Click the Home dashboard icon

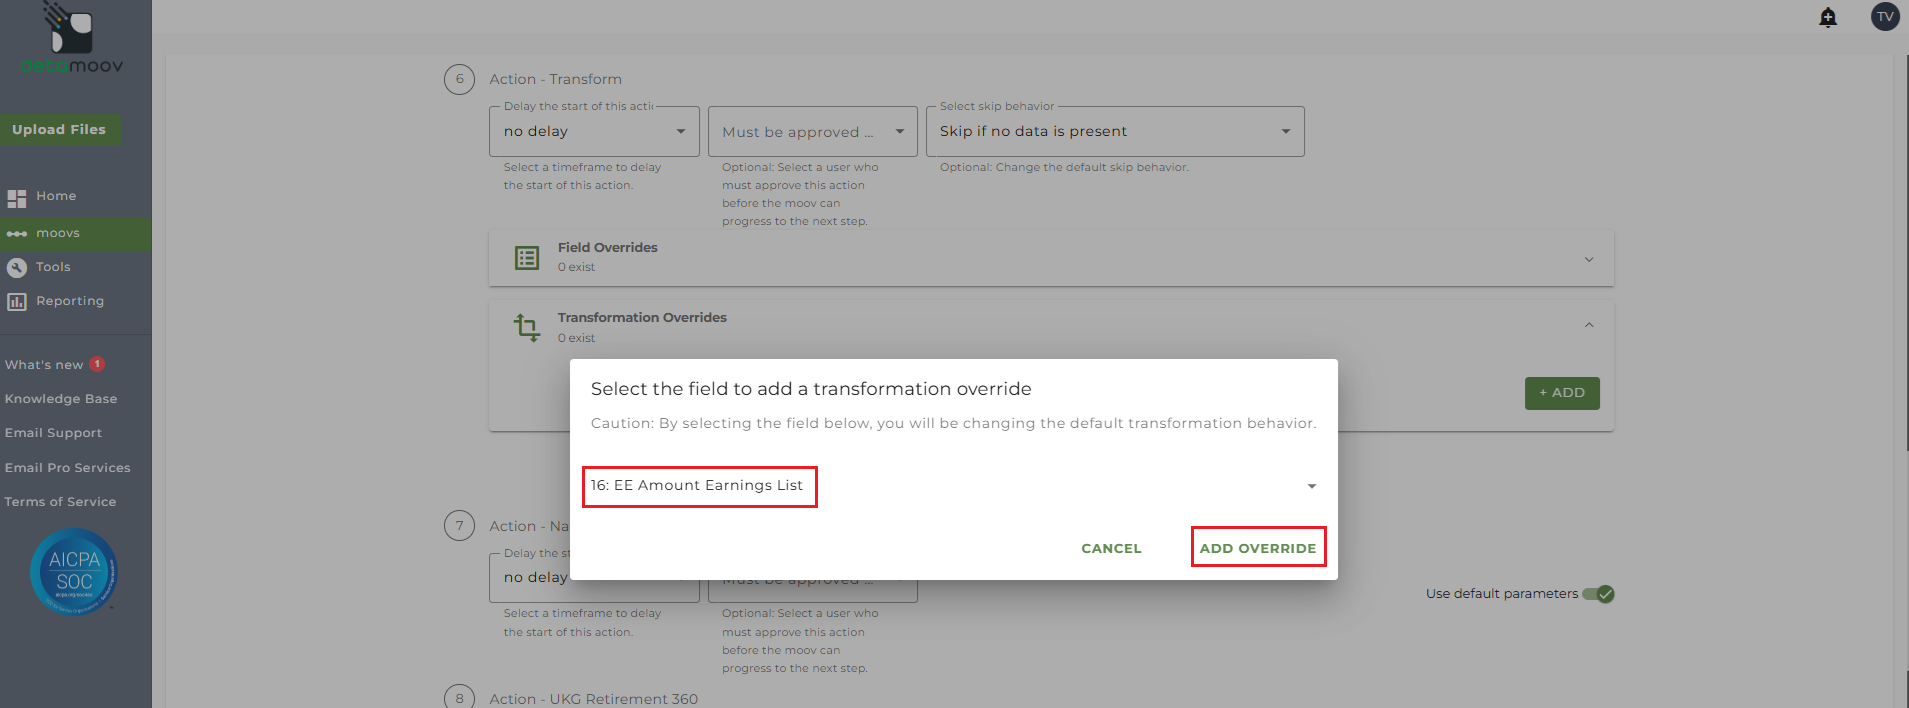17,198
